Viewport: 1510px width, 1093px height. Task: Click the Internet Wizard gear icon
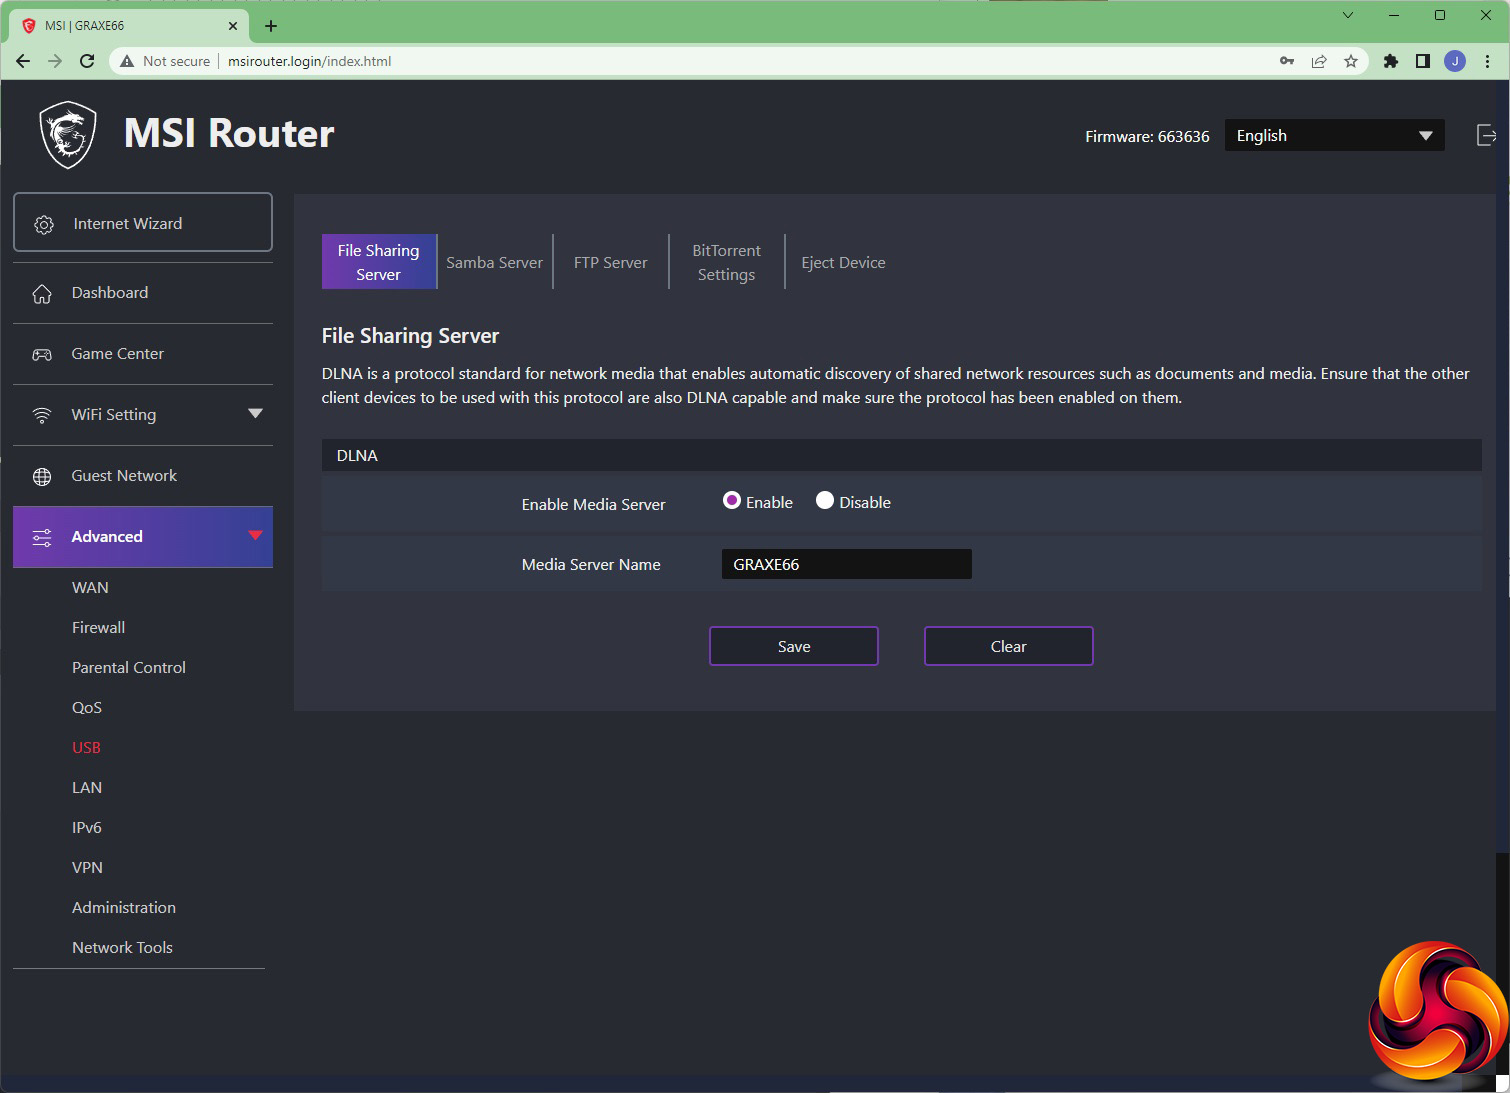click(x=44, y=224)
